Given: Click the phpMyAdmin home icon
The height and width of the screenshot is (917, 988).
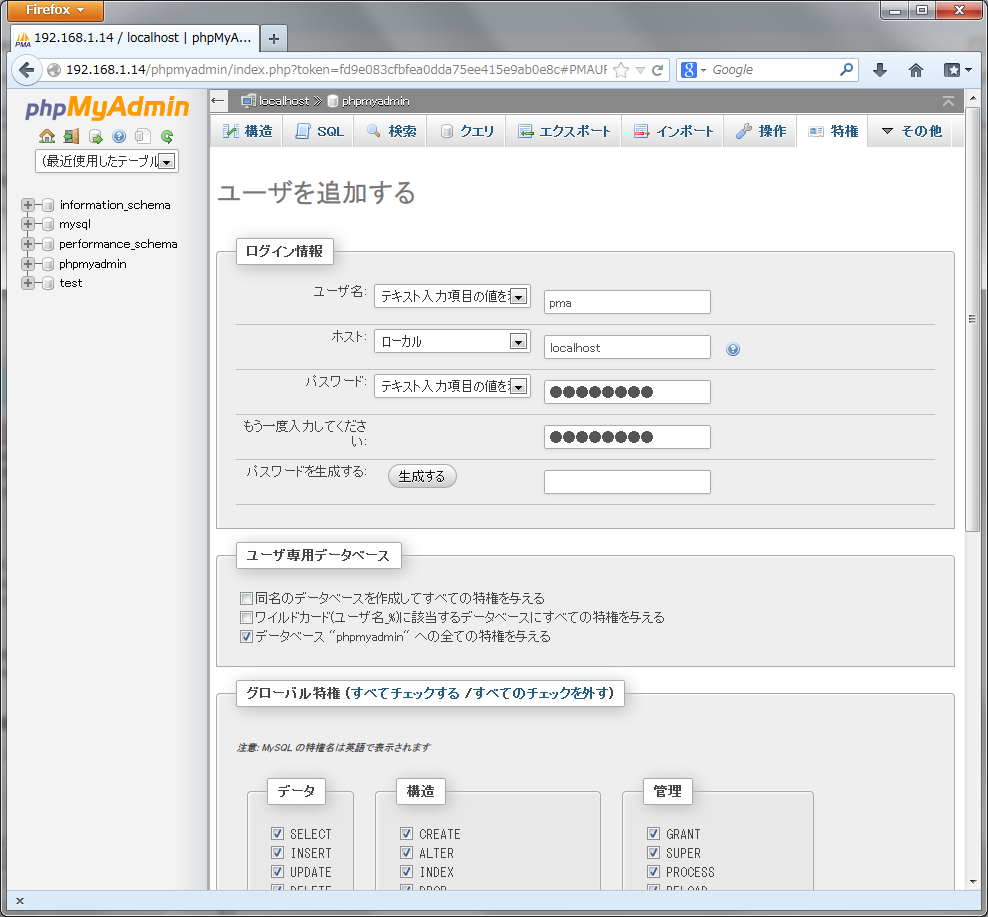Looking at the screenshot, I should pyautogui.click(x=47, y=136).
